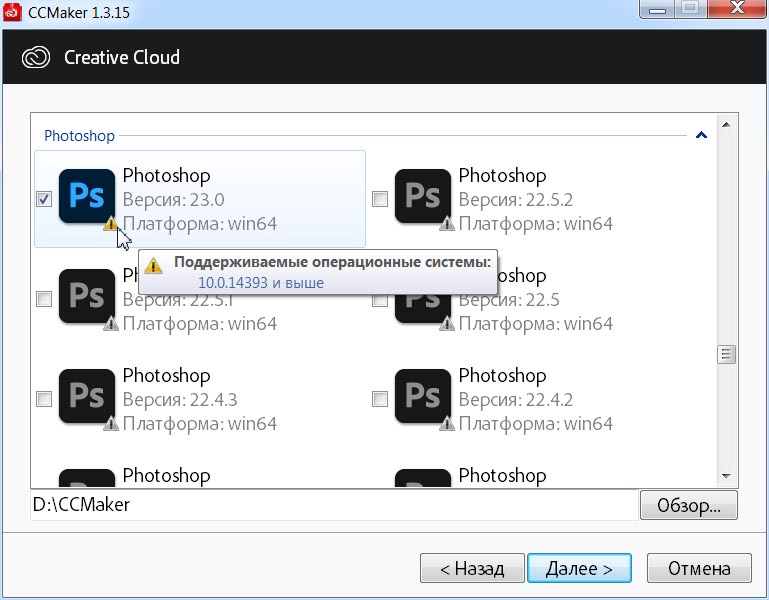Click the D:\CCMaker path field
This screenshot has width=769, height=600.
click(x=334, y=505)
